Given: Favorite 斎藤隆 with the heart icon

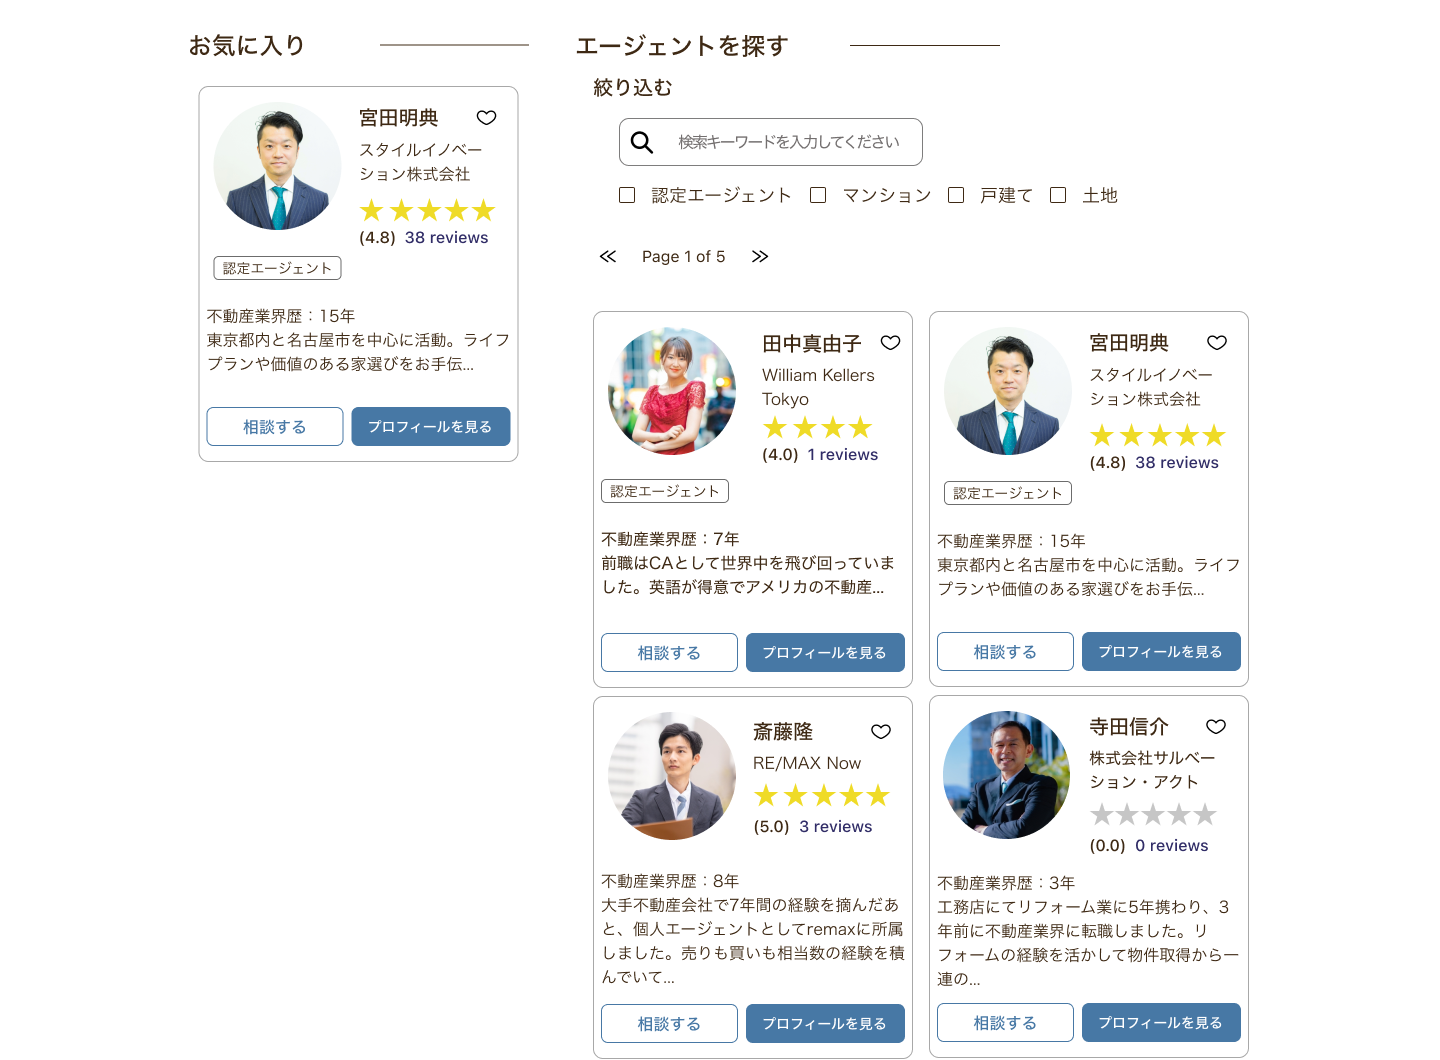Looking at the screenshot, I should [880, 732].
